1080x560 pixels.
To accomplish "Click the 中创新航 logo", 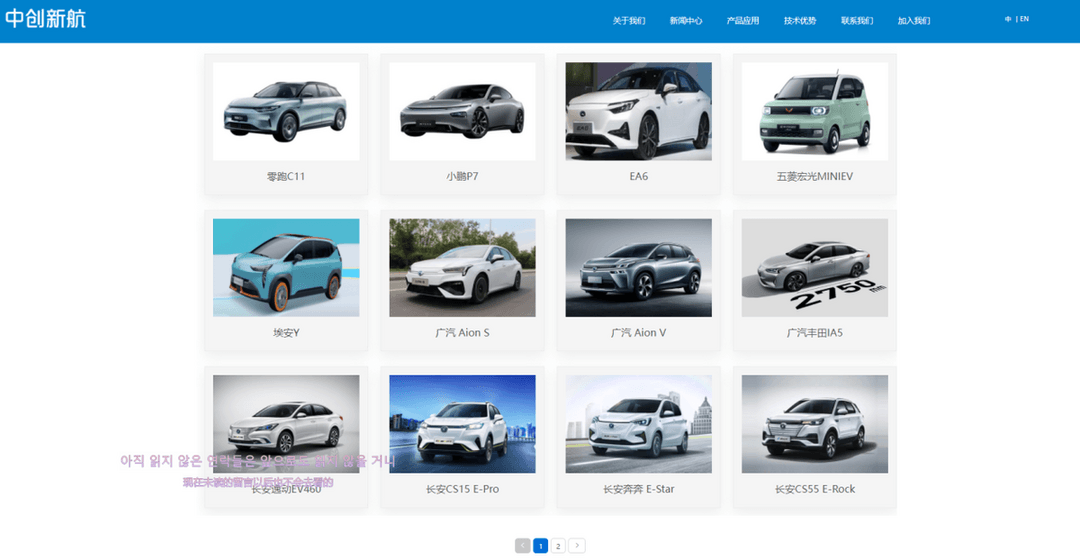I will click(x=45, y=19).
